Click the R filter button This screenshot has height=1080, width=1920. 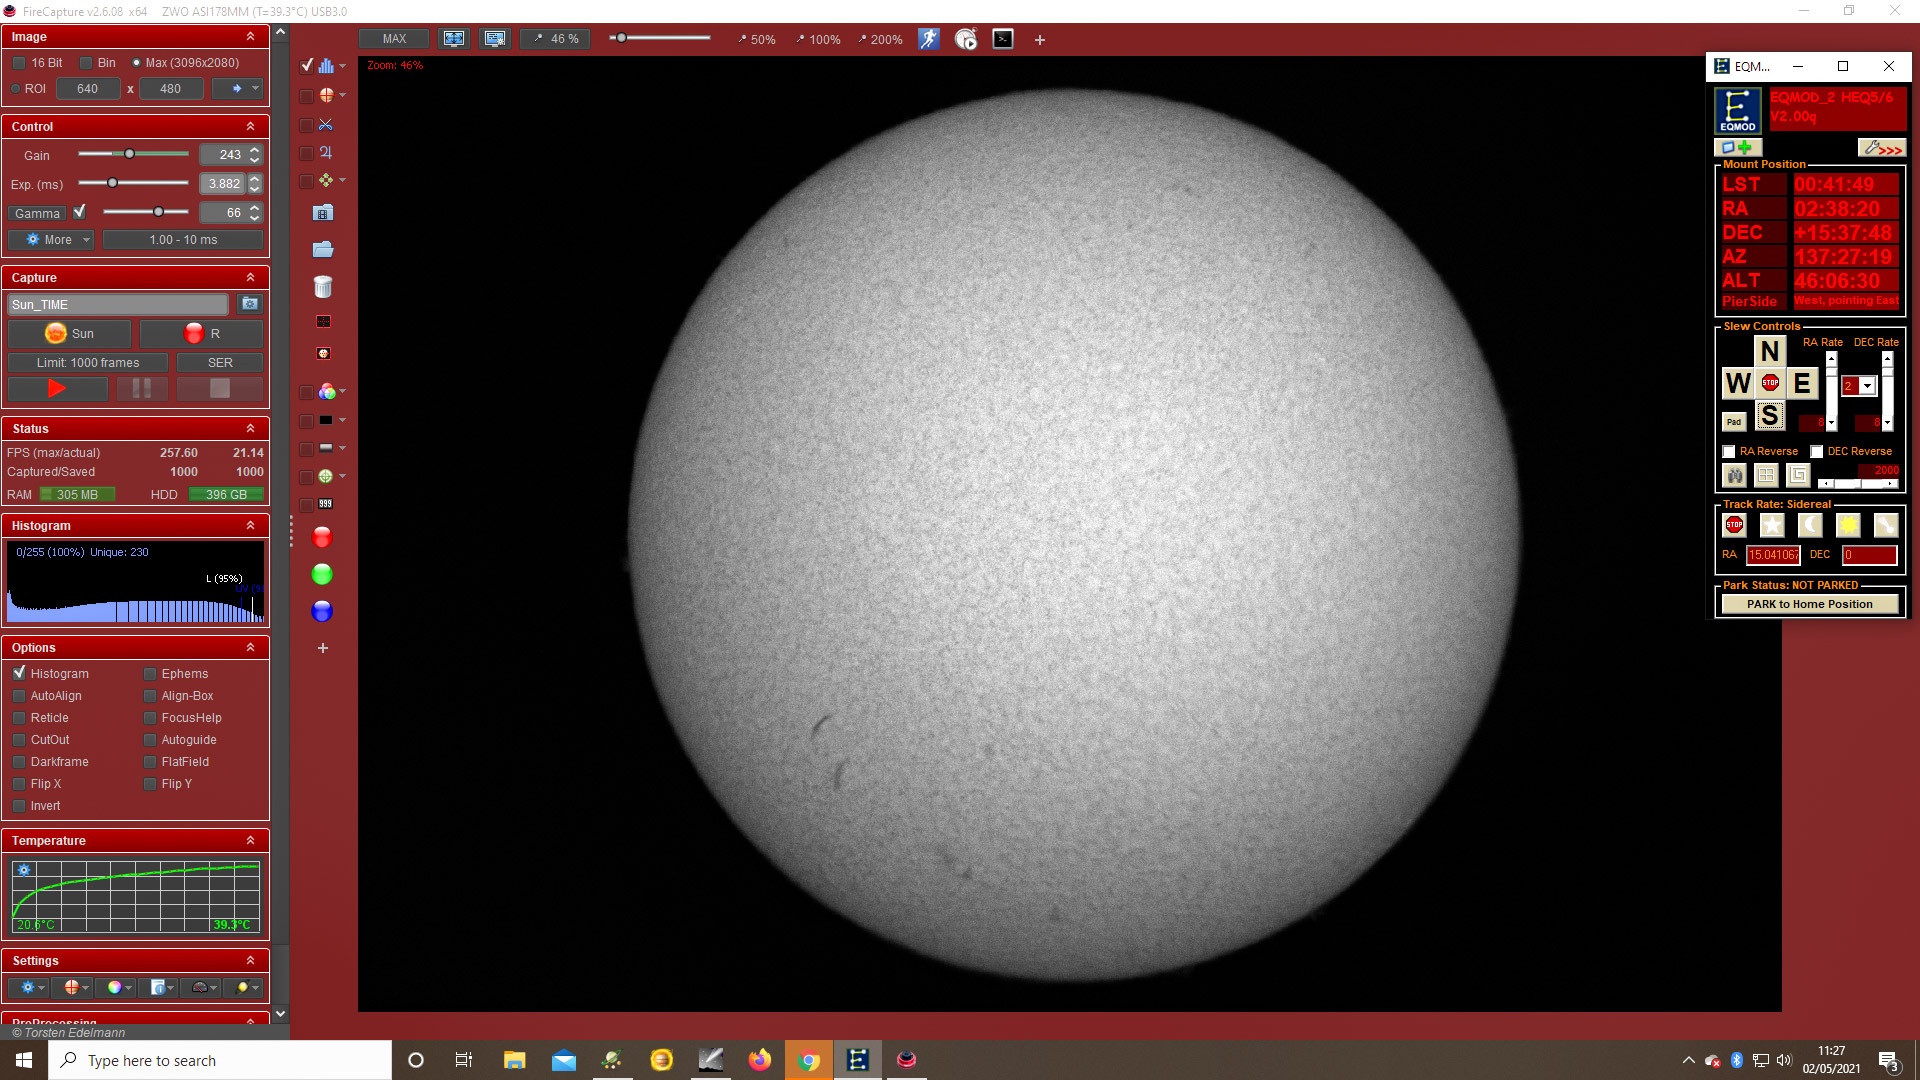point(201,334)
